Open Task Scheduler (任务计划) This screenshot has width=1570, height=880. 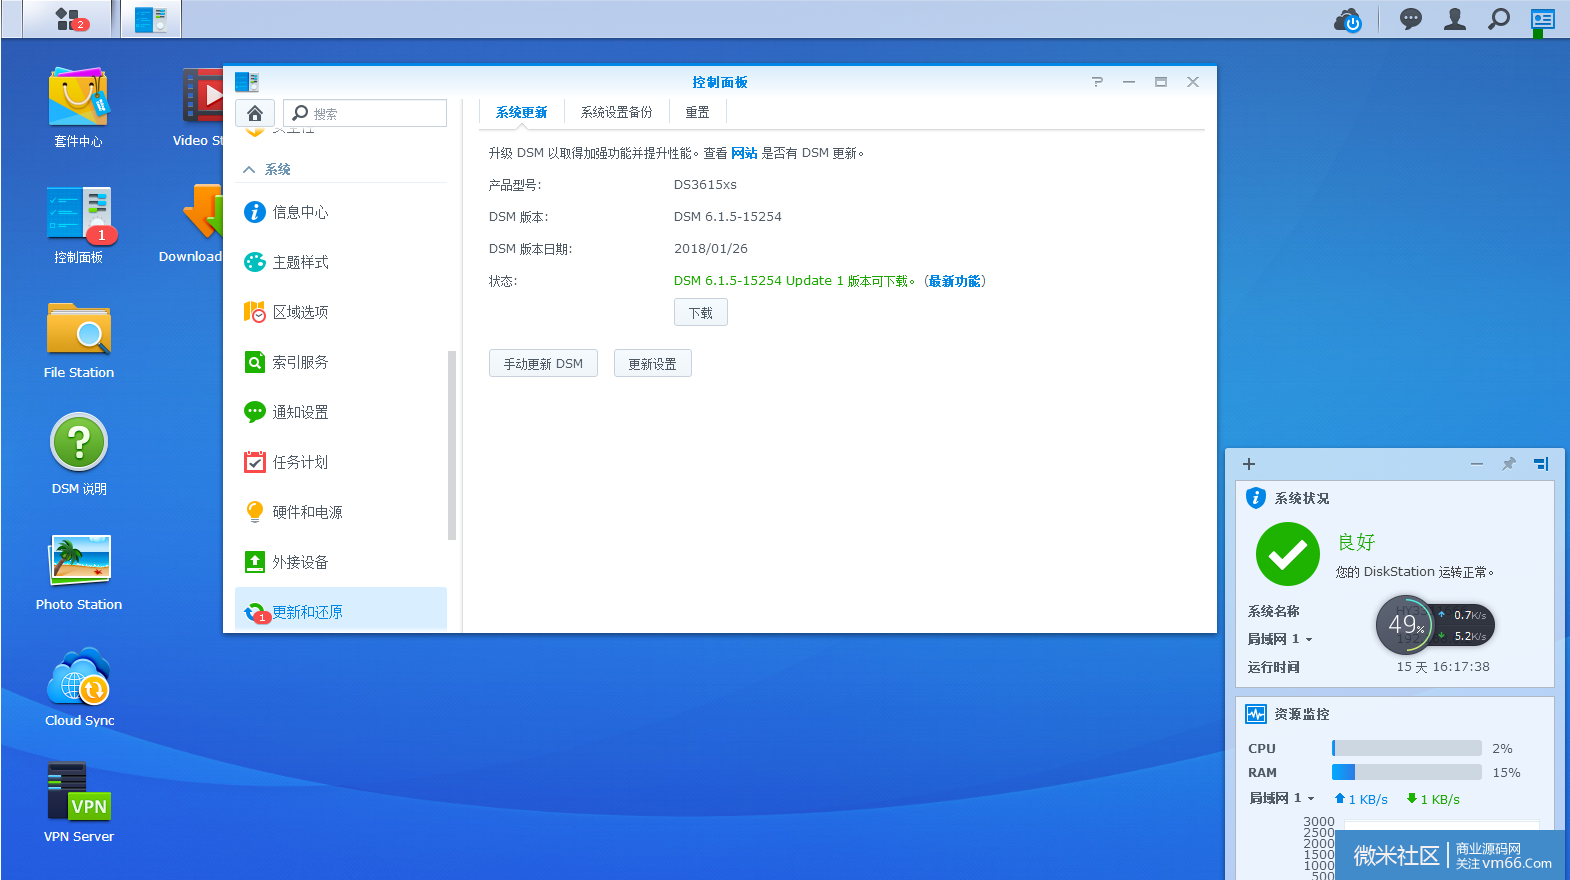coord(341,462)
